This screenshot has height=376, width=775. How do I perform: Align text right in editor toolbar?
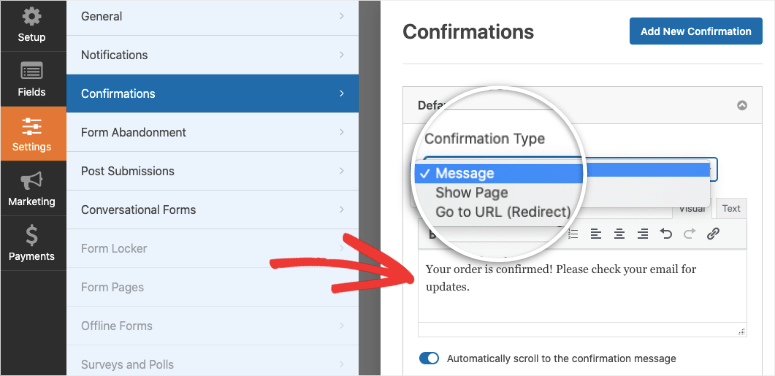coord(643,234)
